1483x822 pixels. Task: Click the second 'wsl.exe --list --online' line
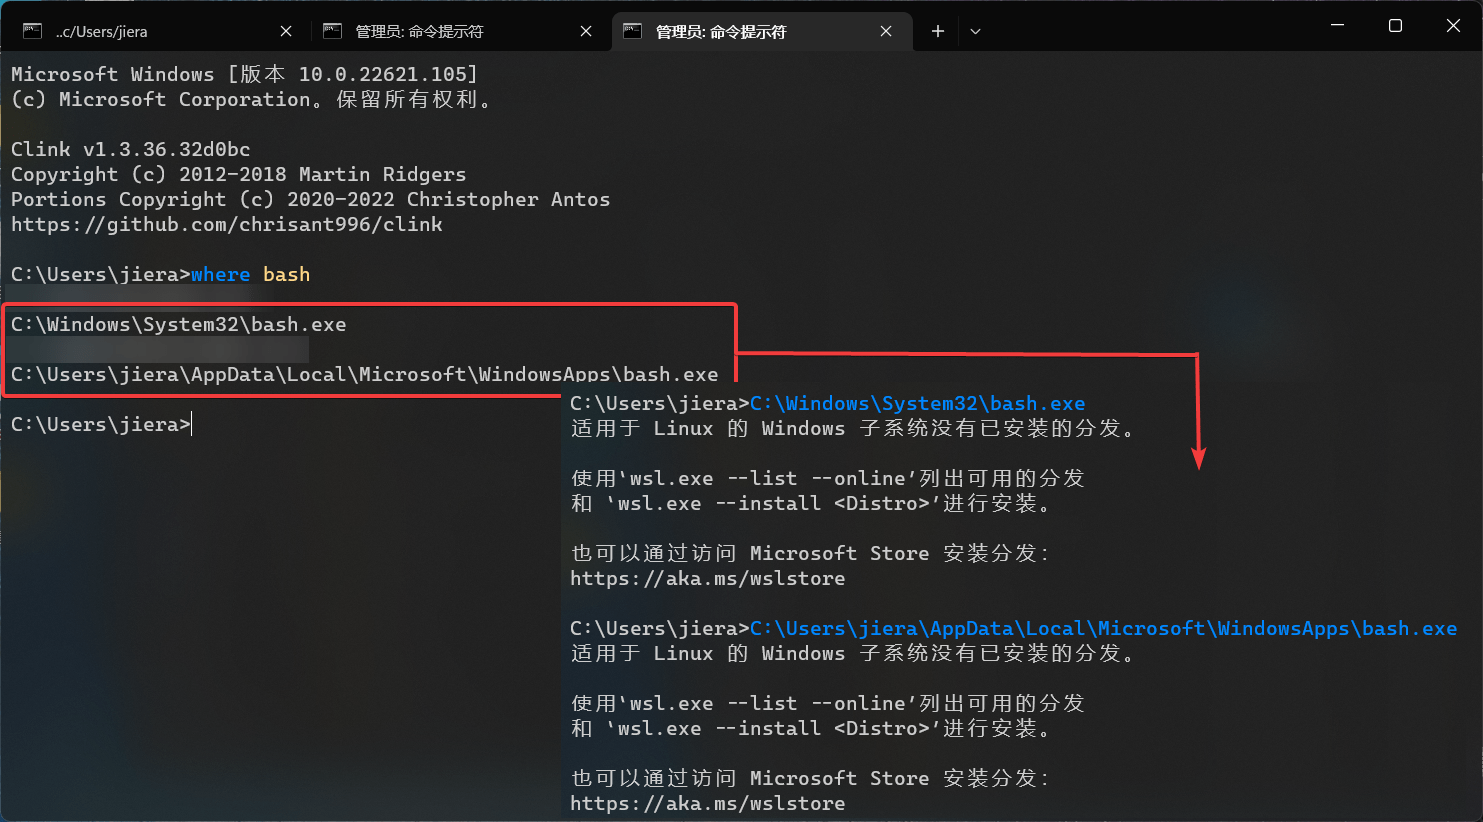[x=828, y=703]
